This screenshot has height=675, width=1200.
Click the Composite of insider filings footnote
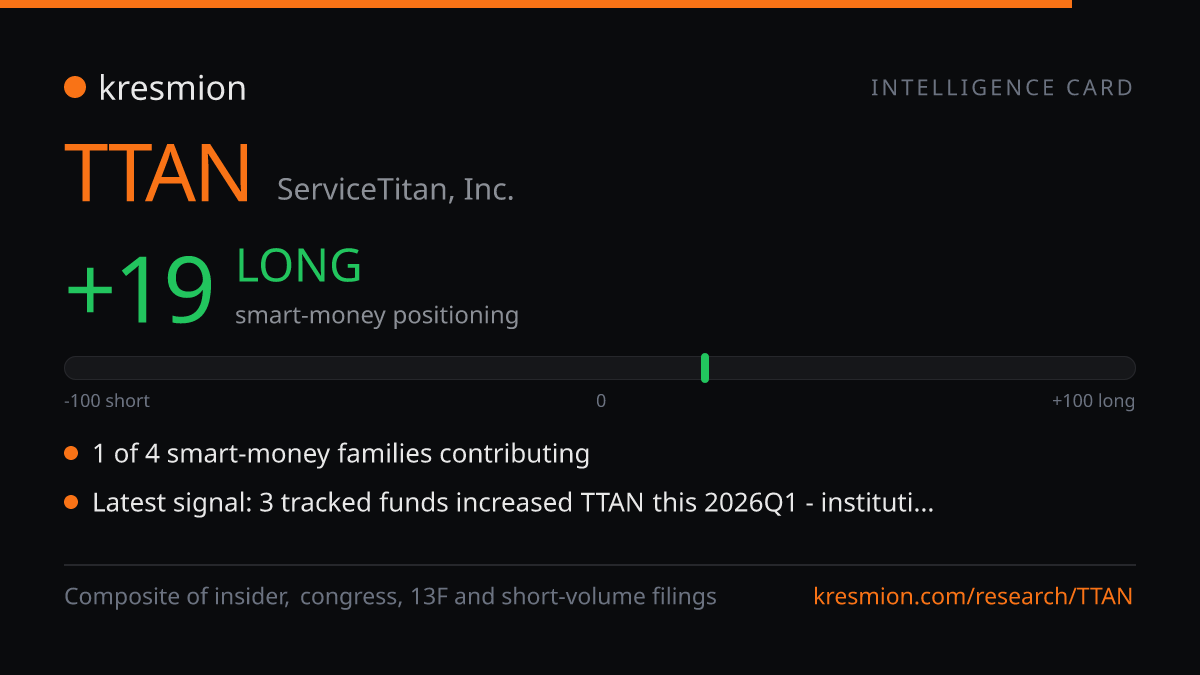(390, 597)
